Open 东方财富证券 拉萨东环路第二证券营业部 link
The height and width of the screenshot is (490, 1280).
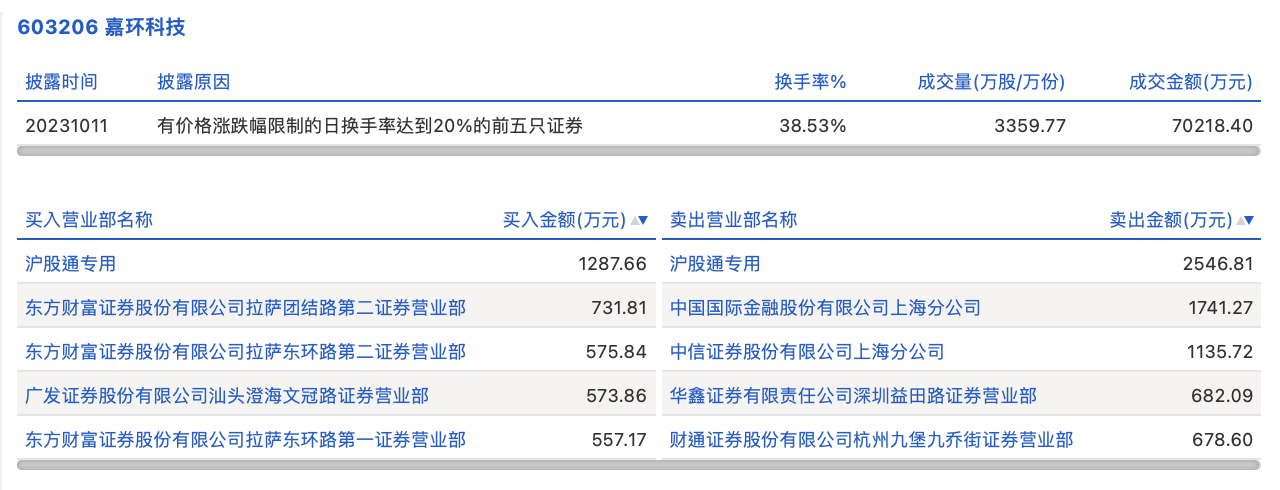(x=245, y=352)
